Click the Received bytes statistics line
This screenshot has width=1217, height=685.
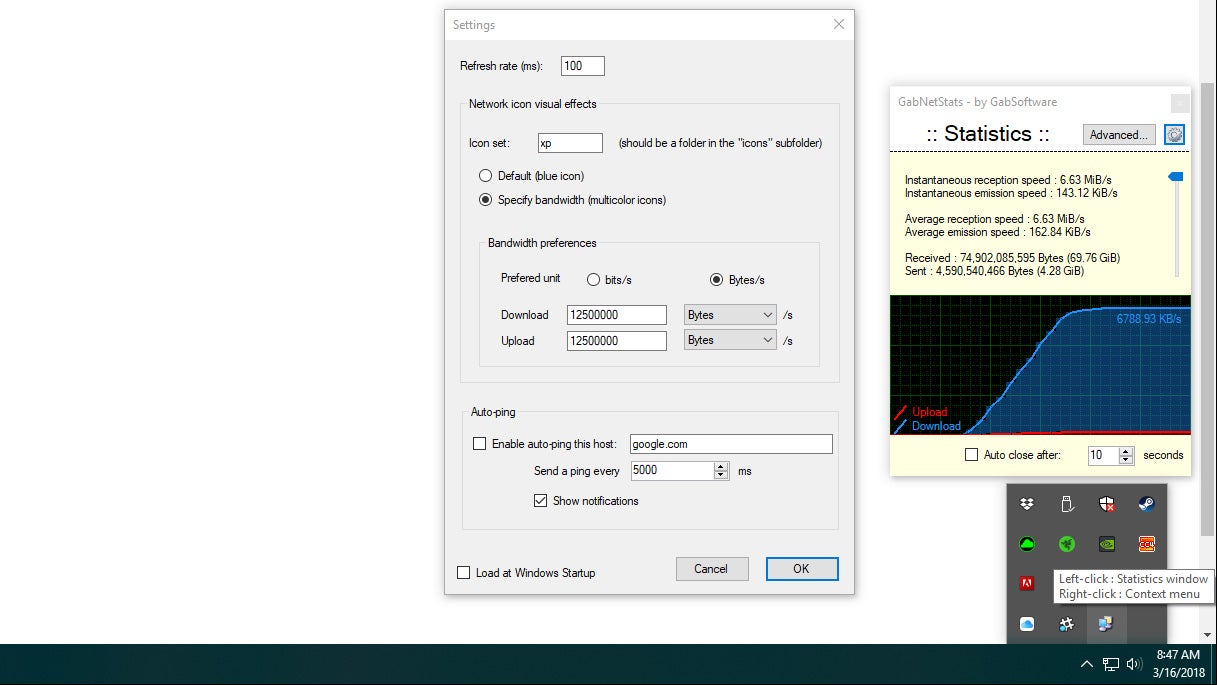(1012, 258)
